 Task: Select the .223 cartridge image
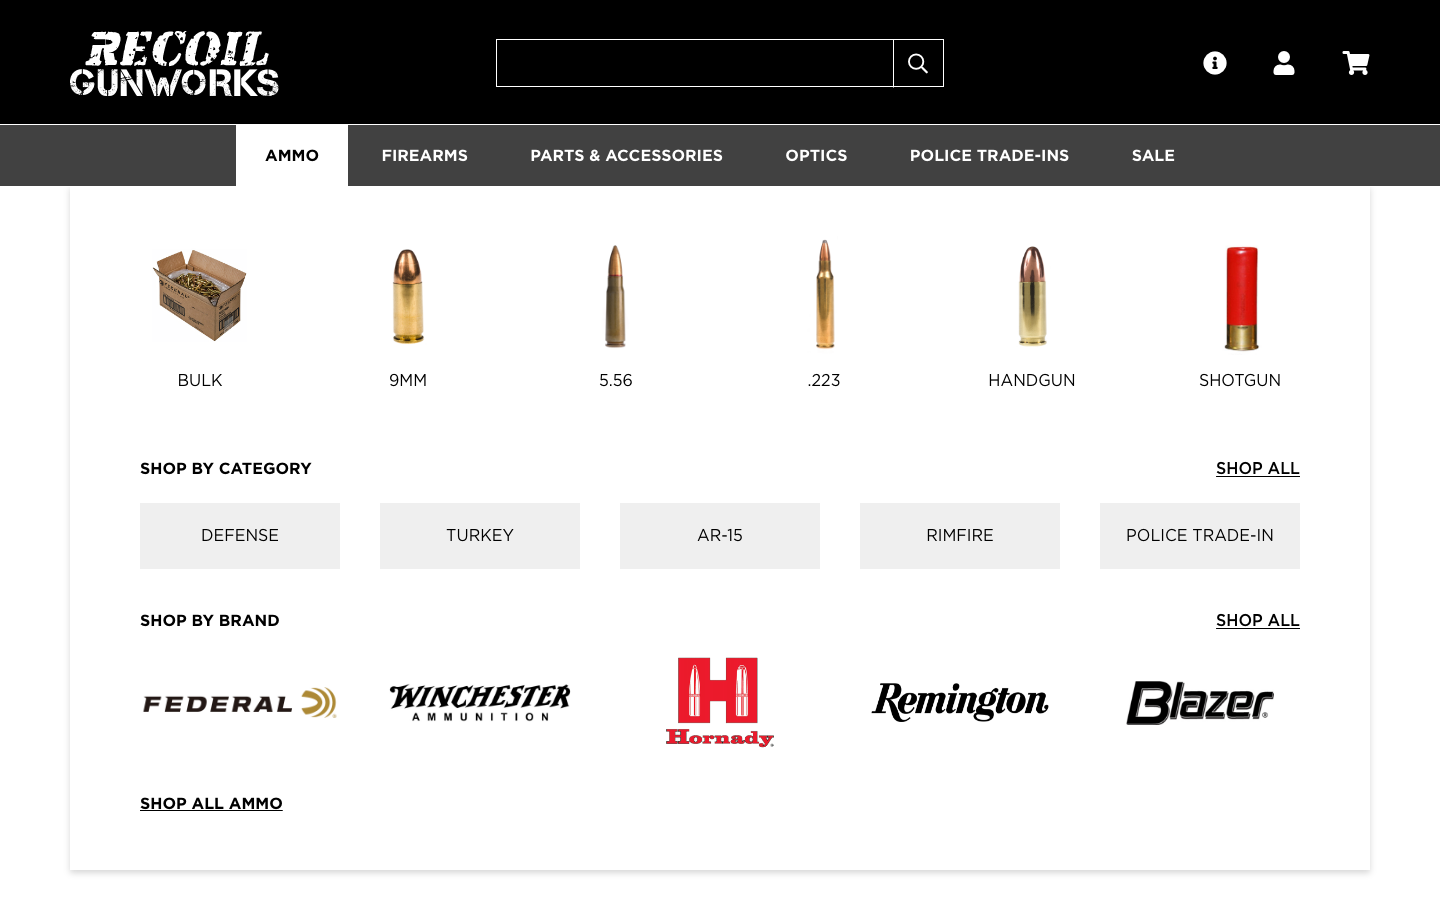(x=824, y=294)
